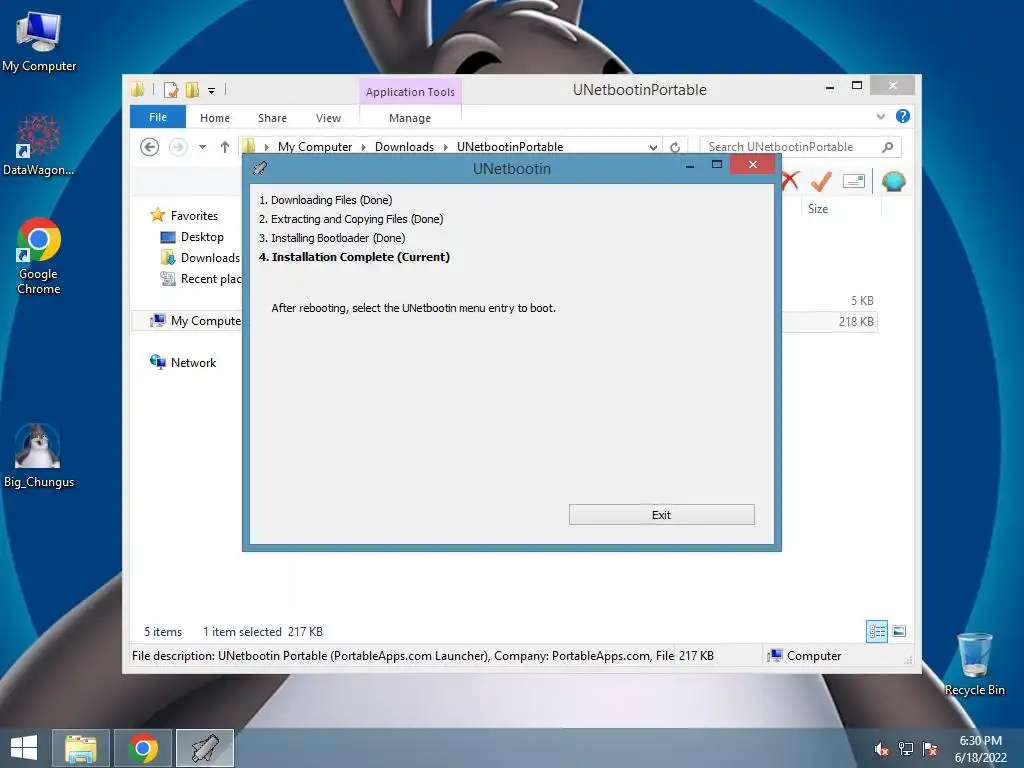This screenshot has height=768, width=1024.
Task: Click the Explorer forward arrow button
Action: tap(178, 147)
